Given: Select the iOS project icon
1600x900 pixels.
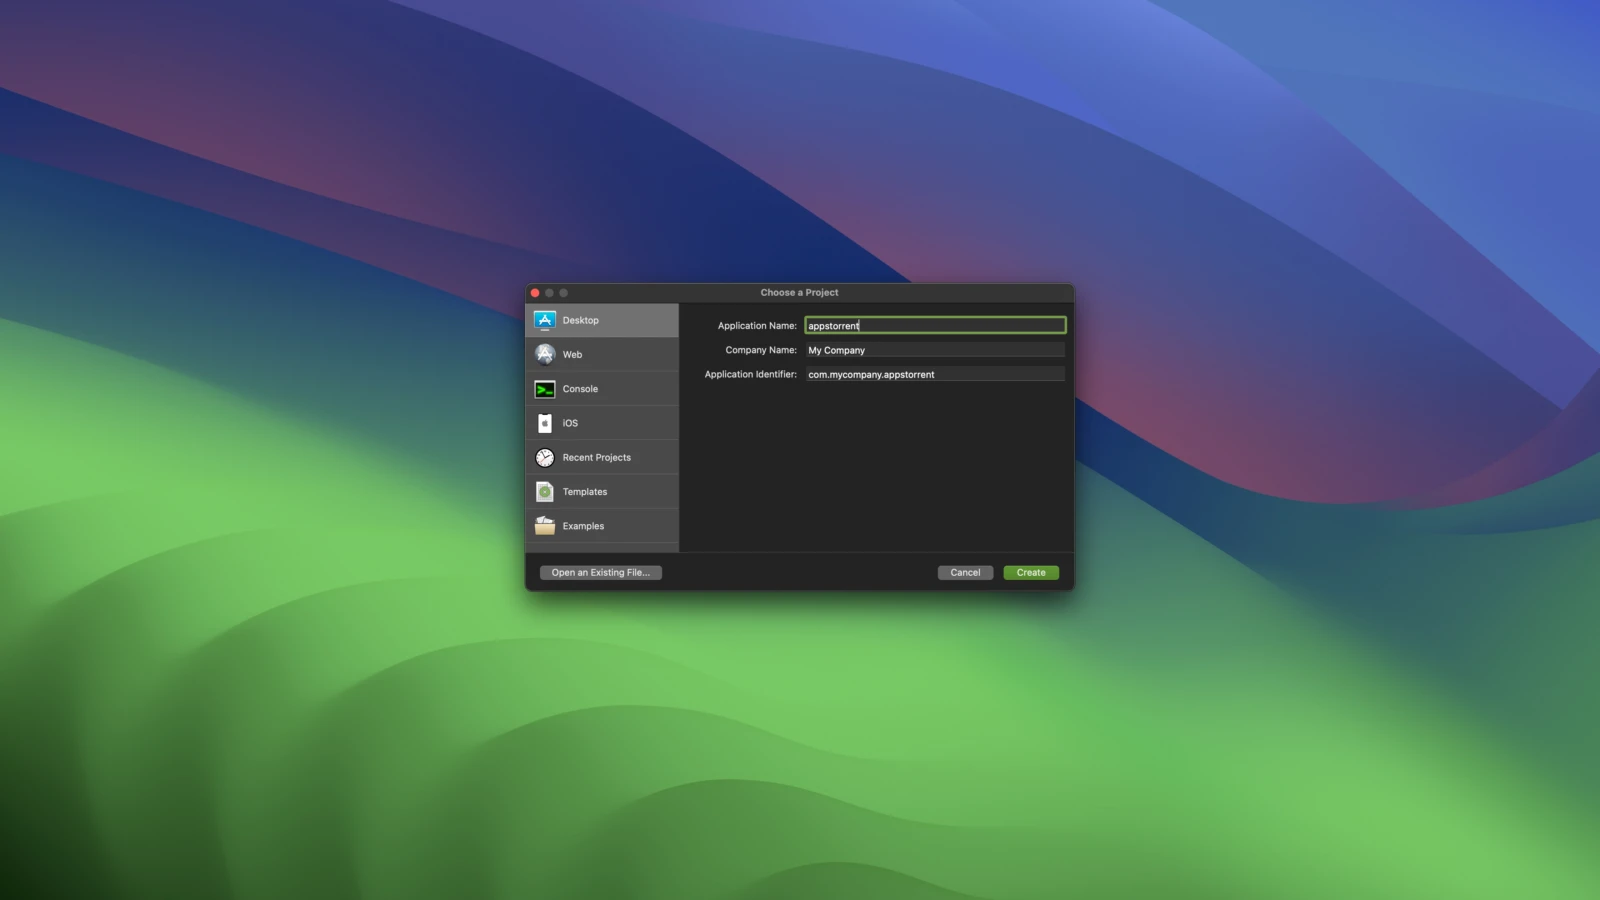Looking at the screenshot, I should 545,423.
